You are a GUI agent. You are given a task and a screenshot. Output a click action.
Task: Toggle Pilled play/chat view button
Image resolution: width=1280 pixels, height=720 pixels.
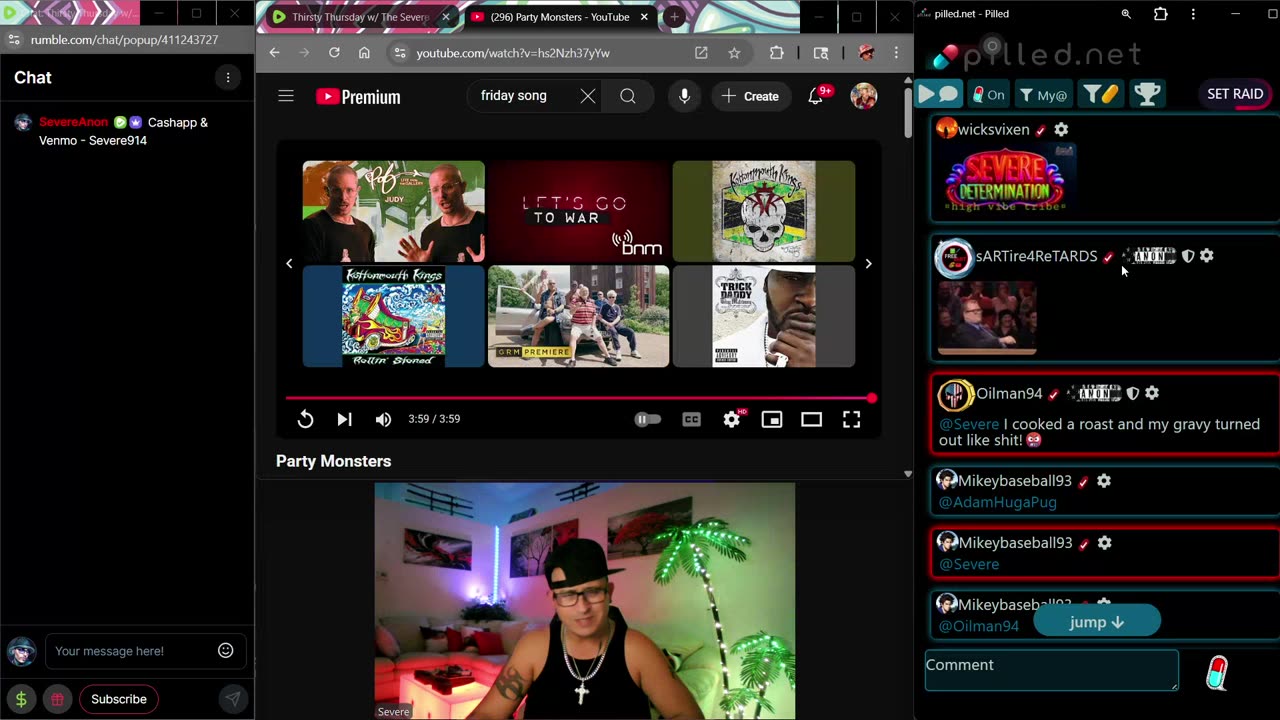(x=938, y=94)
